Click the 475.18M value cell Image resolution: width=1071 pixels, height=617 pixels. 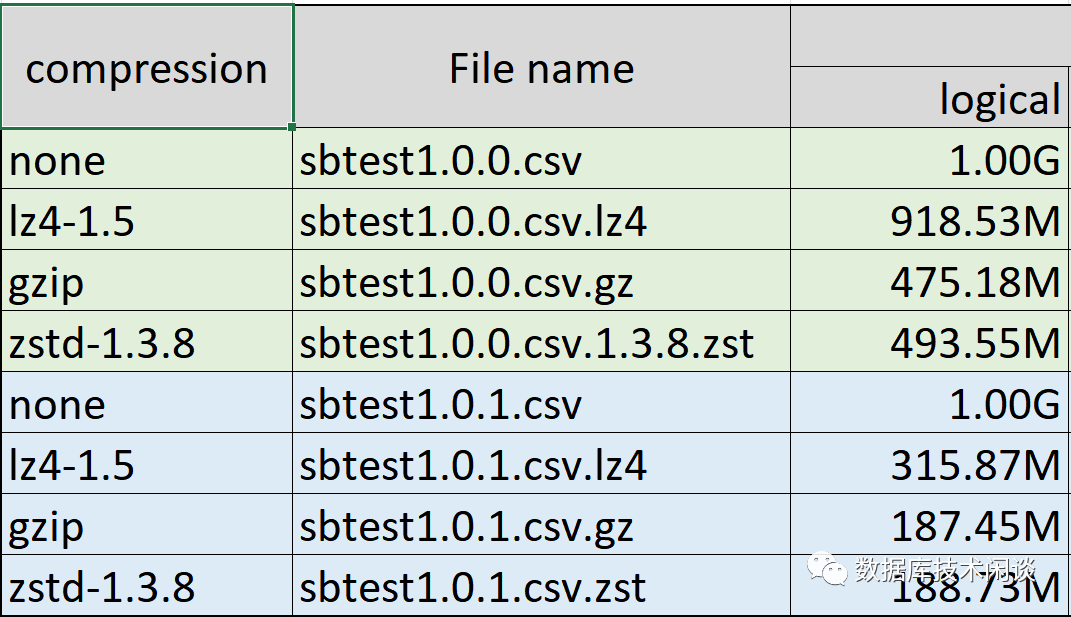(930, 282)
